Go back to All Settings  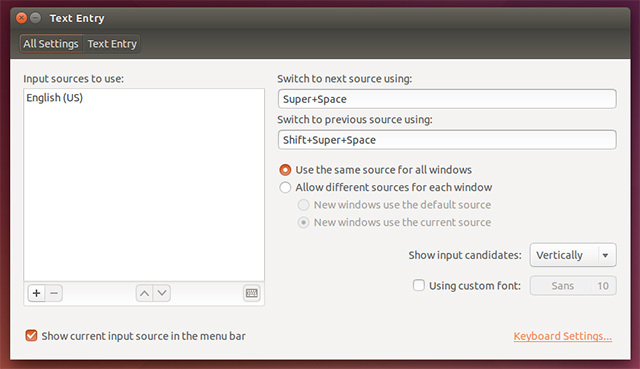(51, 44)
